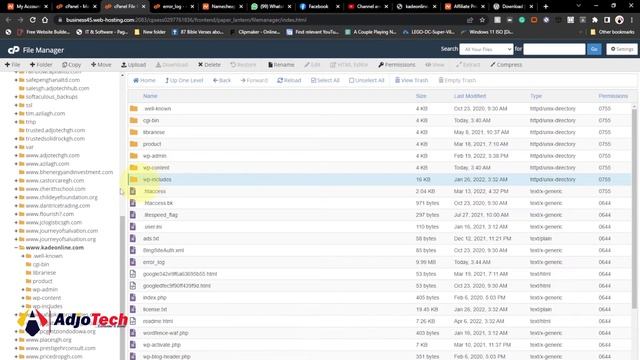The image size is (640, 360).
Task: Click the Rename toolbar button
Action: (281, 64)
